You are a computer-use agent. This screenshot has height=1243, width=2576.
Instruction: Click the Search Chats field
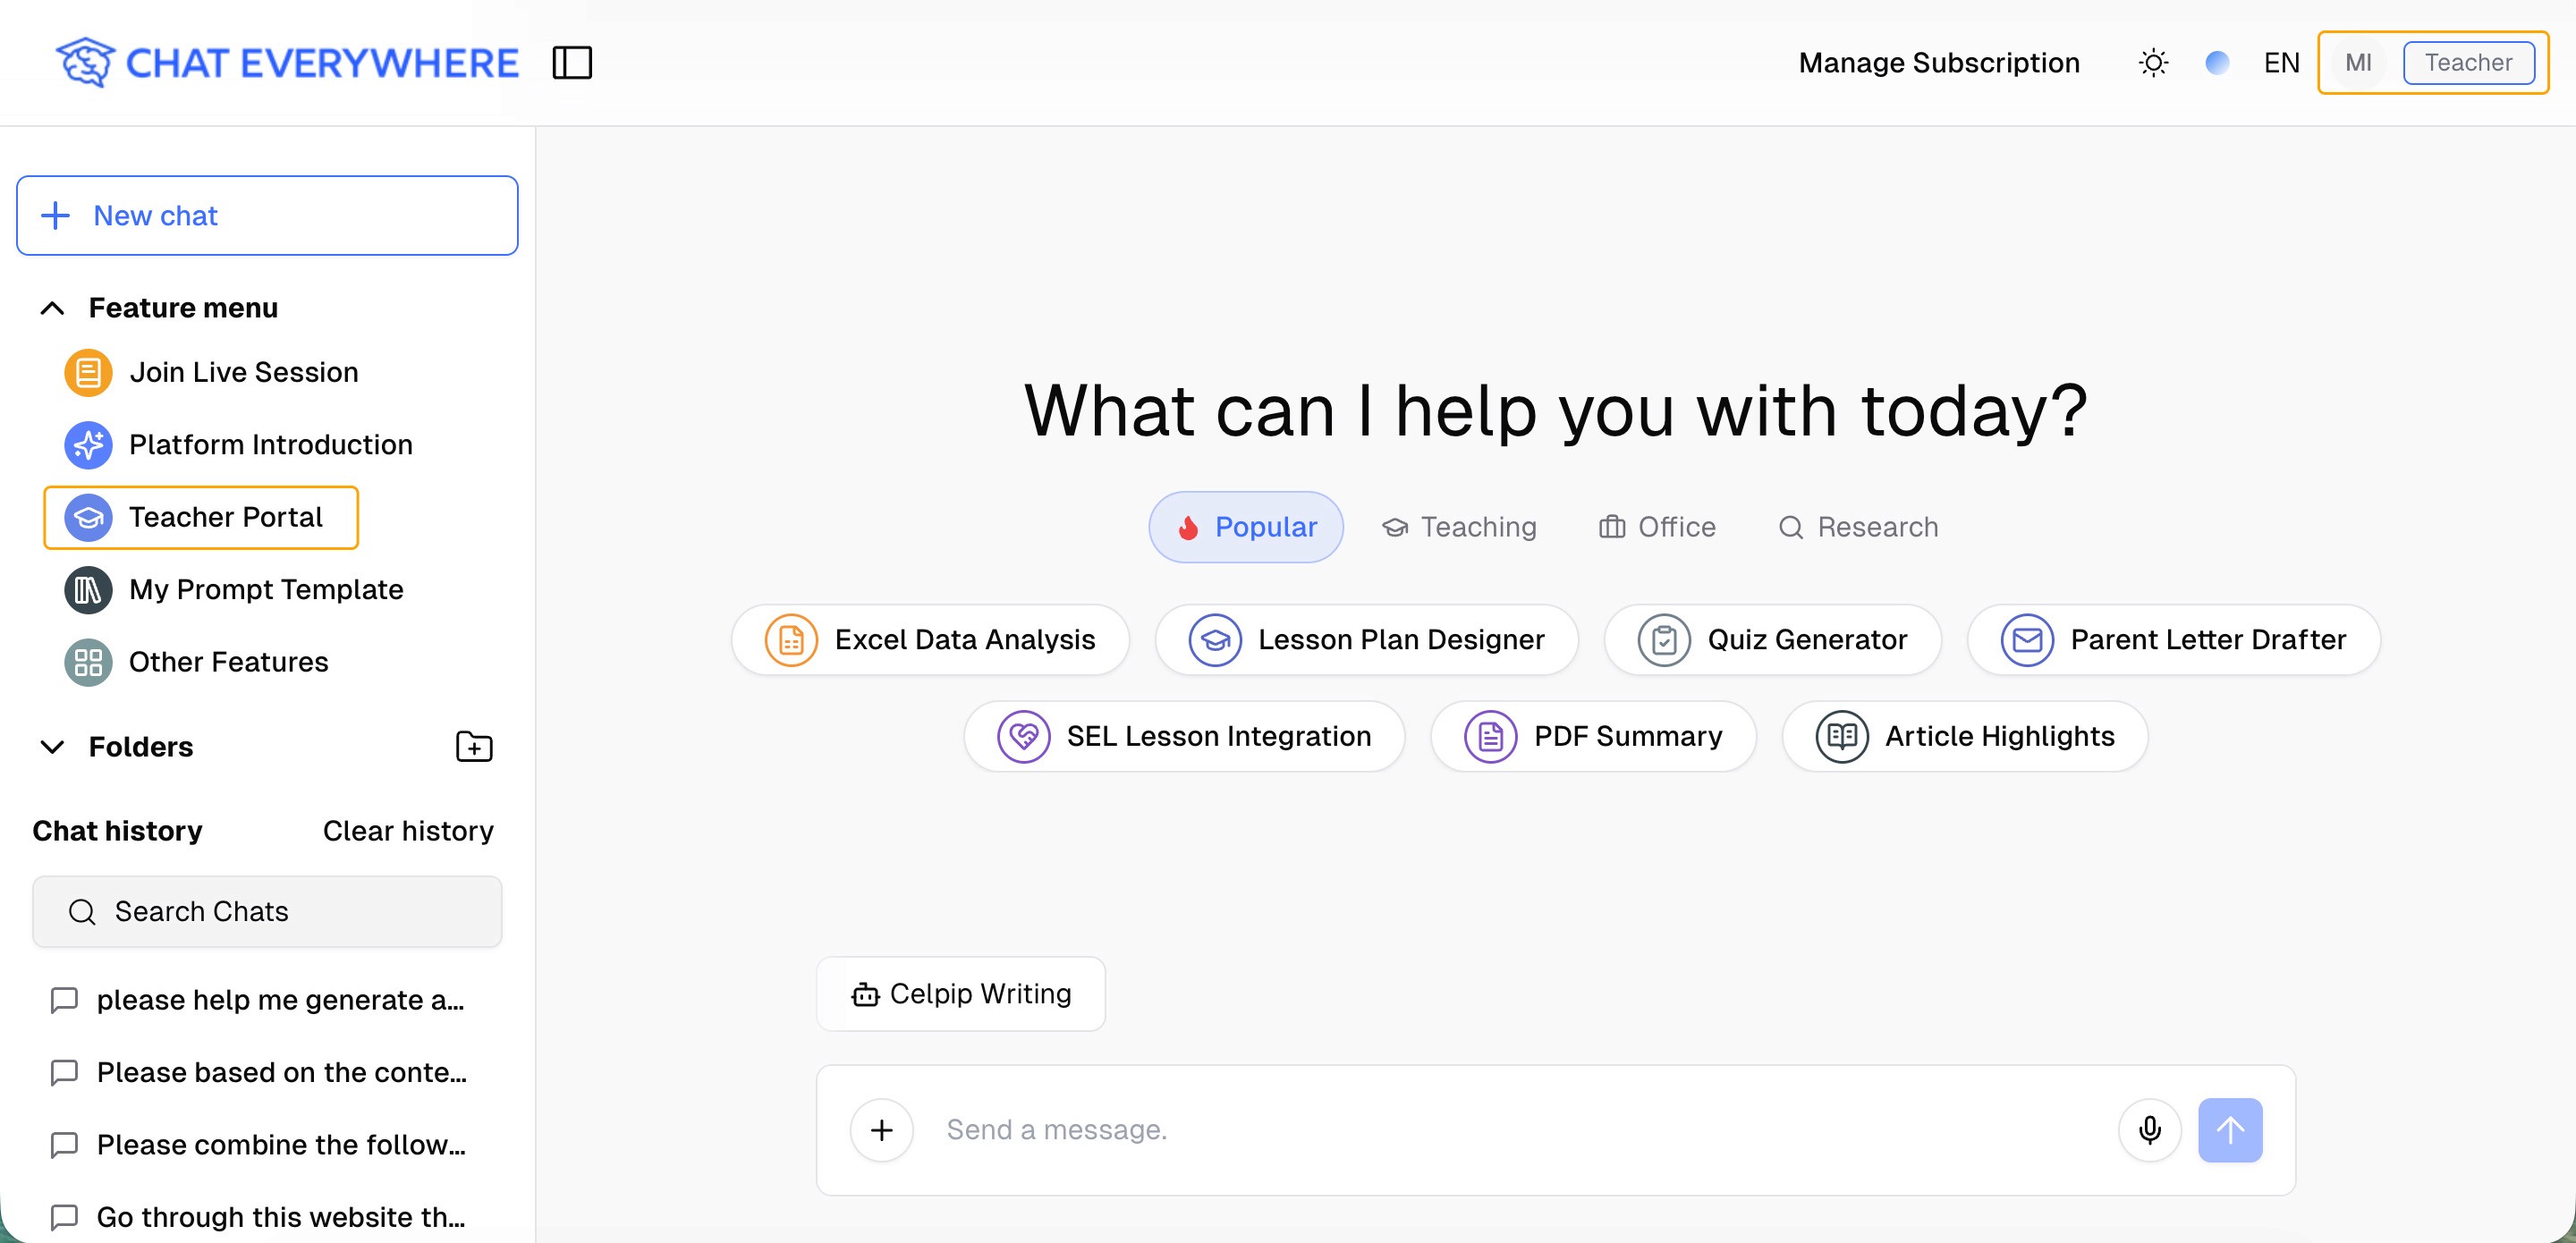point(267,912)
